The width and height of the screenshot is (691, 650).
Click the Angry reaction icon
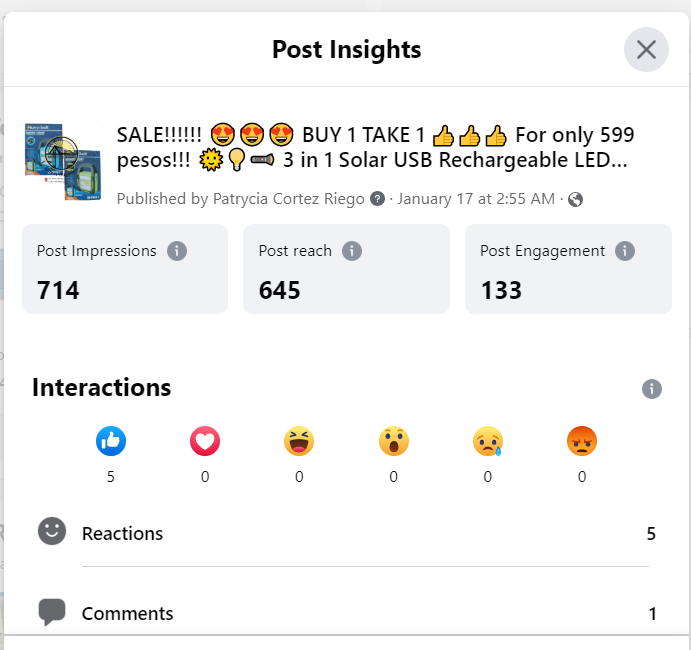(582, 441)
